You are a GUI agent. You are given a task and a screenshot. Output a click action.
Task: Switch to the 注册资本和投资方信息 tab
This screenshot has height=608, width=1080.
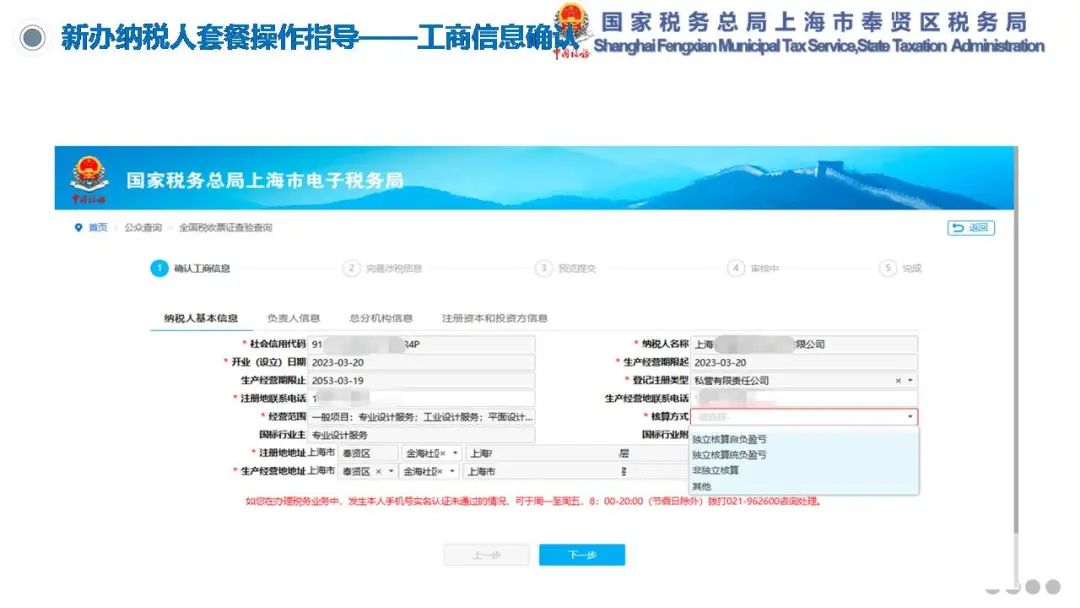[x=495, y=318]
